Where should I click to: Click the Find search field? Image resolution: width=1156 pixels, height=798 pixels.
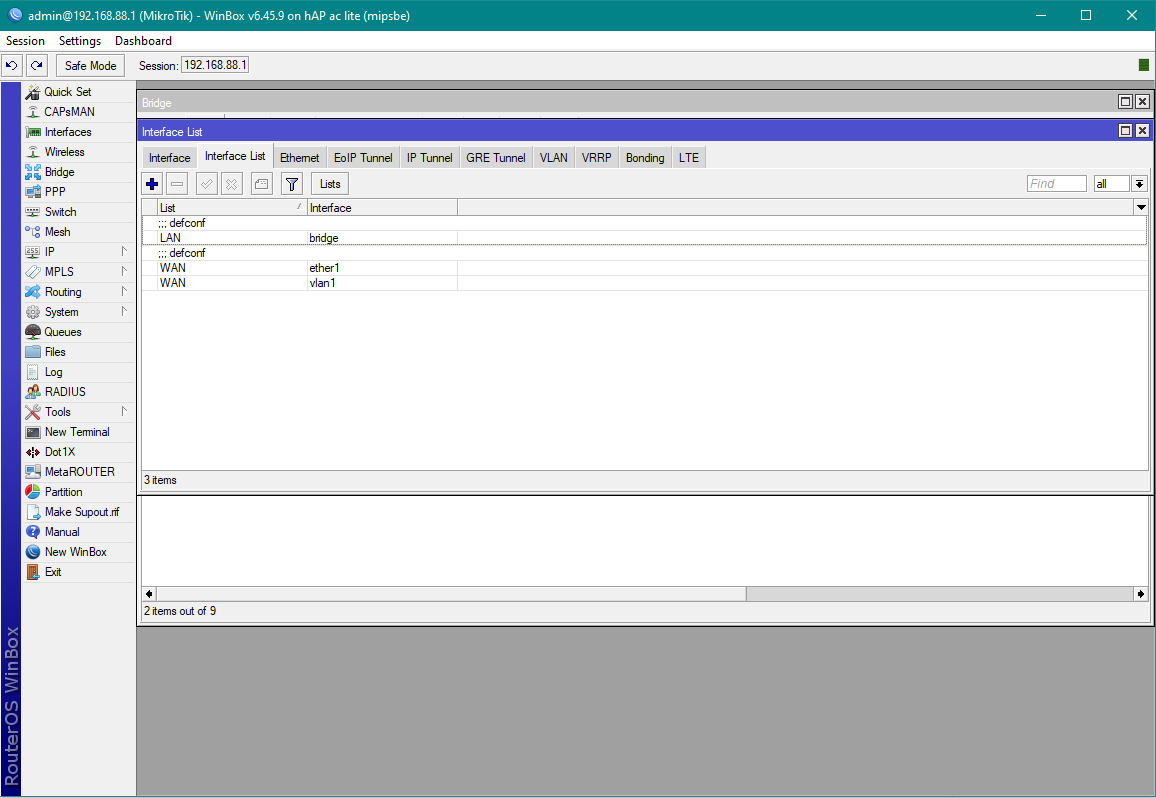(x=1056, y=184)
